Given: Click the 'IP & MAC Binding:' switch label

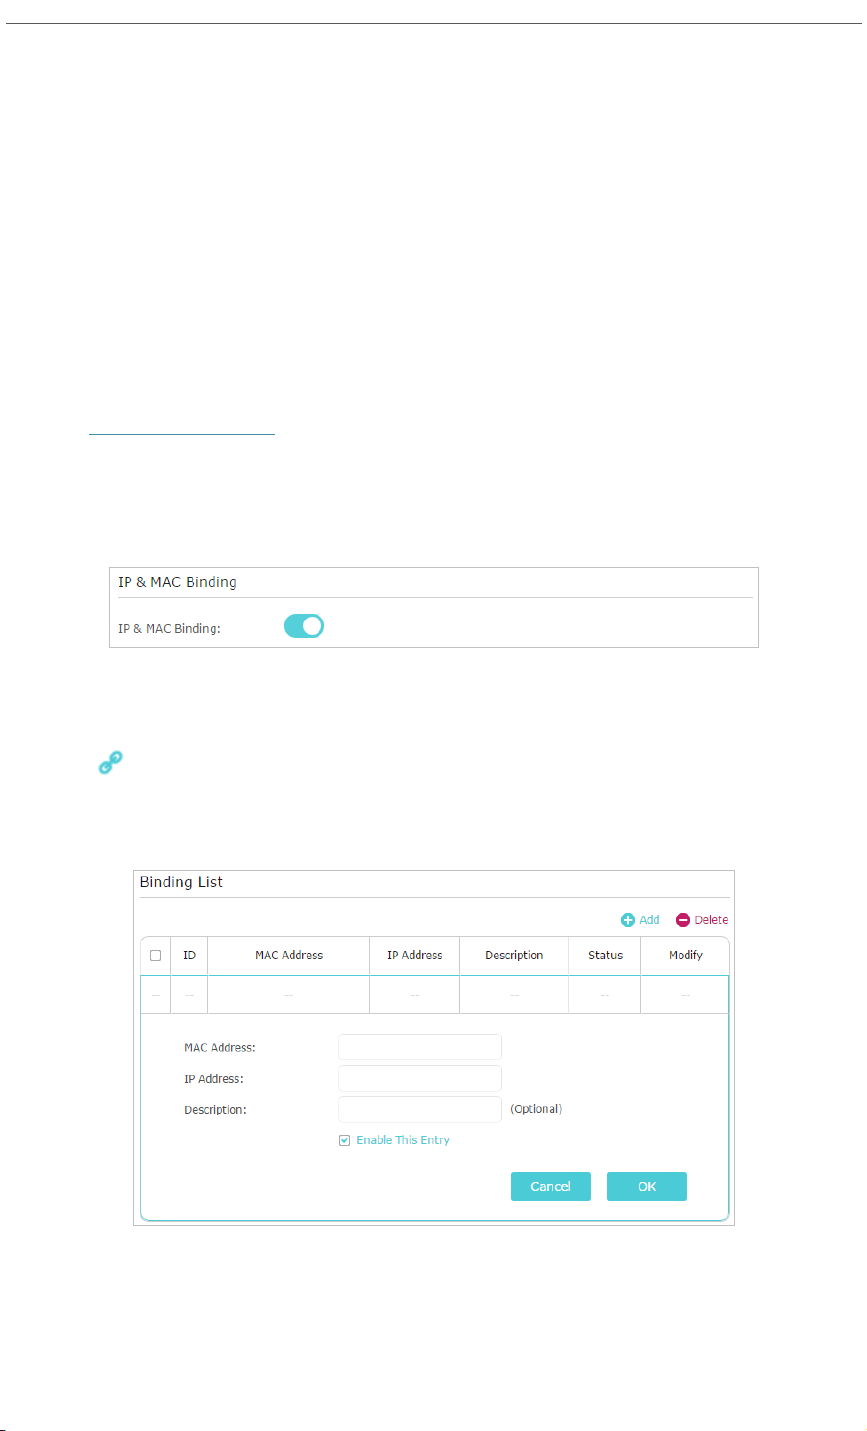Looking at the screenshot, I should tap(169, 629).
